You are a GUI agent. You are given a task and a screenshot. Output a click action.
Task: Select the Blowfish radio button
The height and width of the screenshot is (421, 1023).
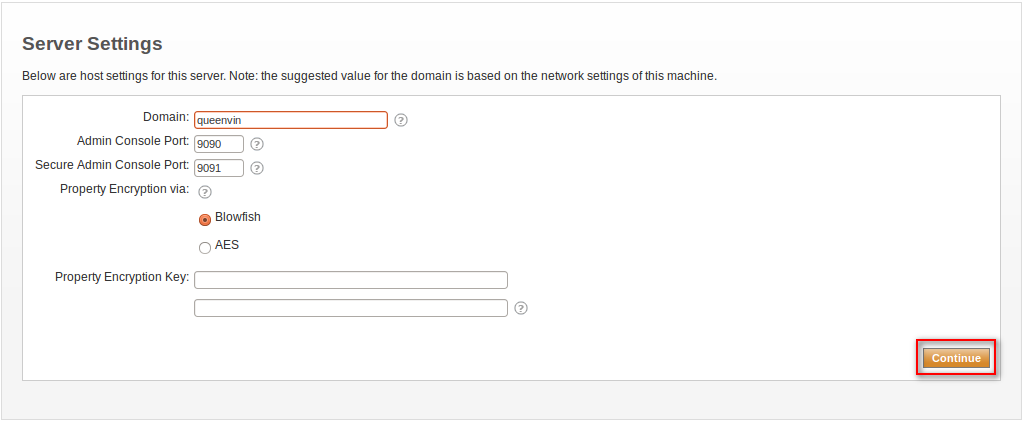point(205,220)
